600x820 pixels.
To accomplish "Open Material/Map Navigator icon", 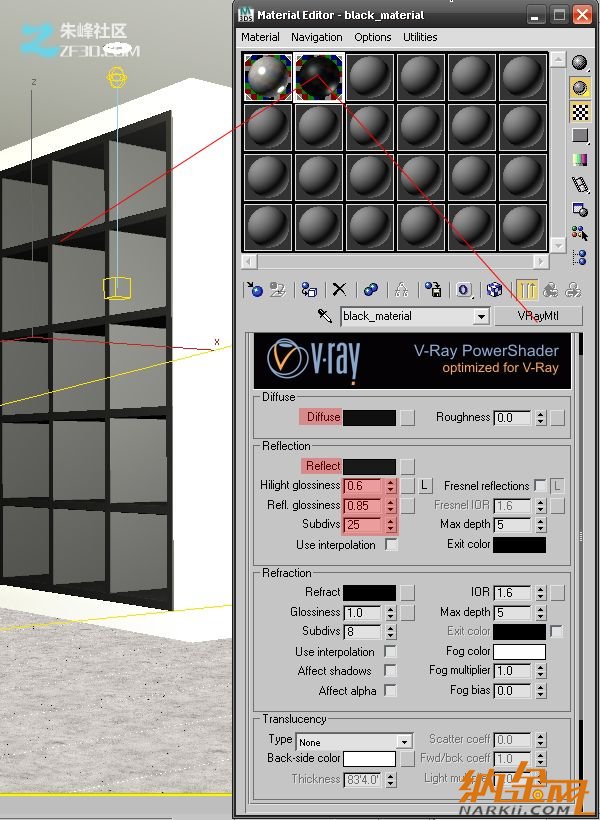I will click(x=580, y=257).
